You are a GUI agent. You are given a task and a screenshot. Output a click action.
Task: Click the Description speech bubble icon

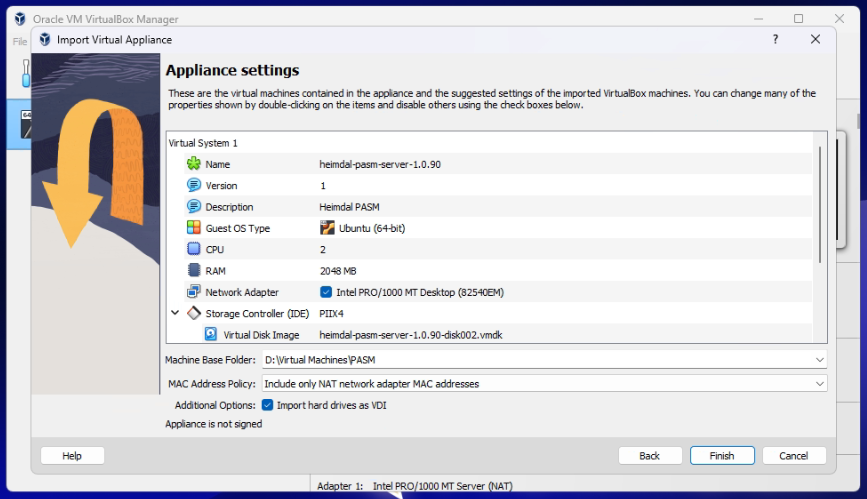coord(194,206)
